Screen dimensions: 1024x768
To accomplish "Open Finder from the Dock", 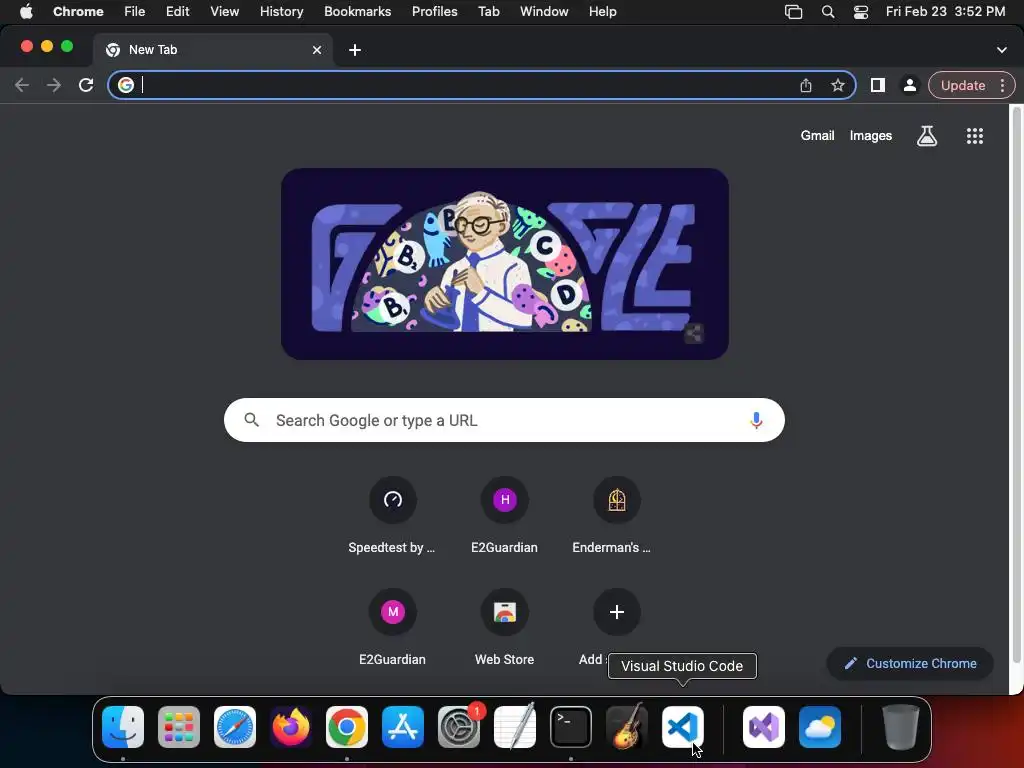I will (x=123, y=727).
